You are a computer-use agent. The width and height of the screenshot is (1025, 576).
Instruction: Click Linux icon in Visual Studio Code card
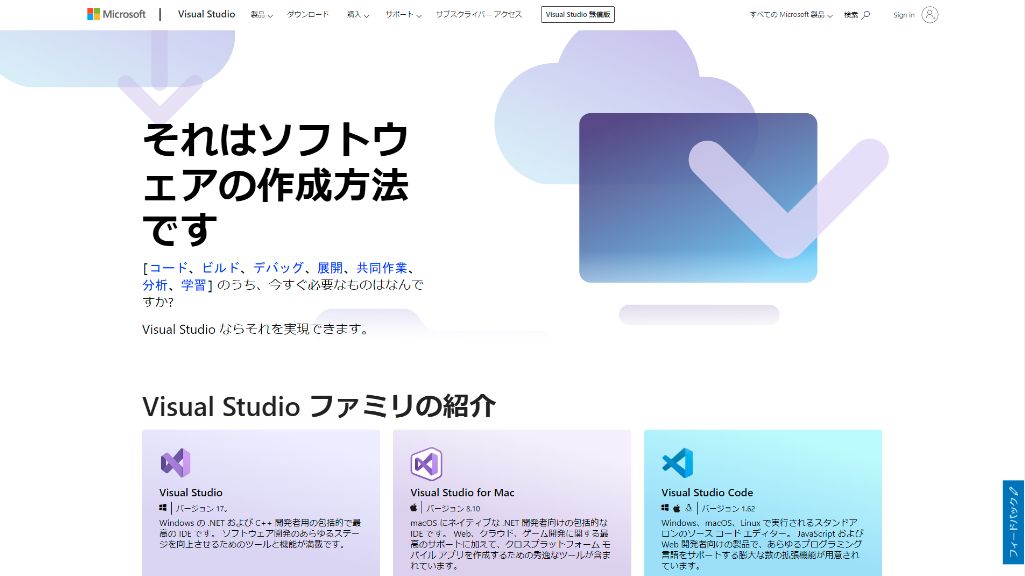coord(688,508)
